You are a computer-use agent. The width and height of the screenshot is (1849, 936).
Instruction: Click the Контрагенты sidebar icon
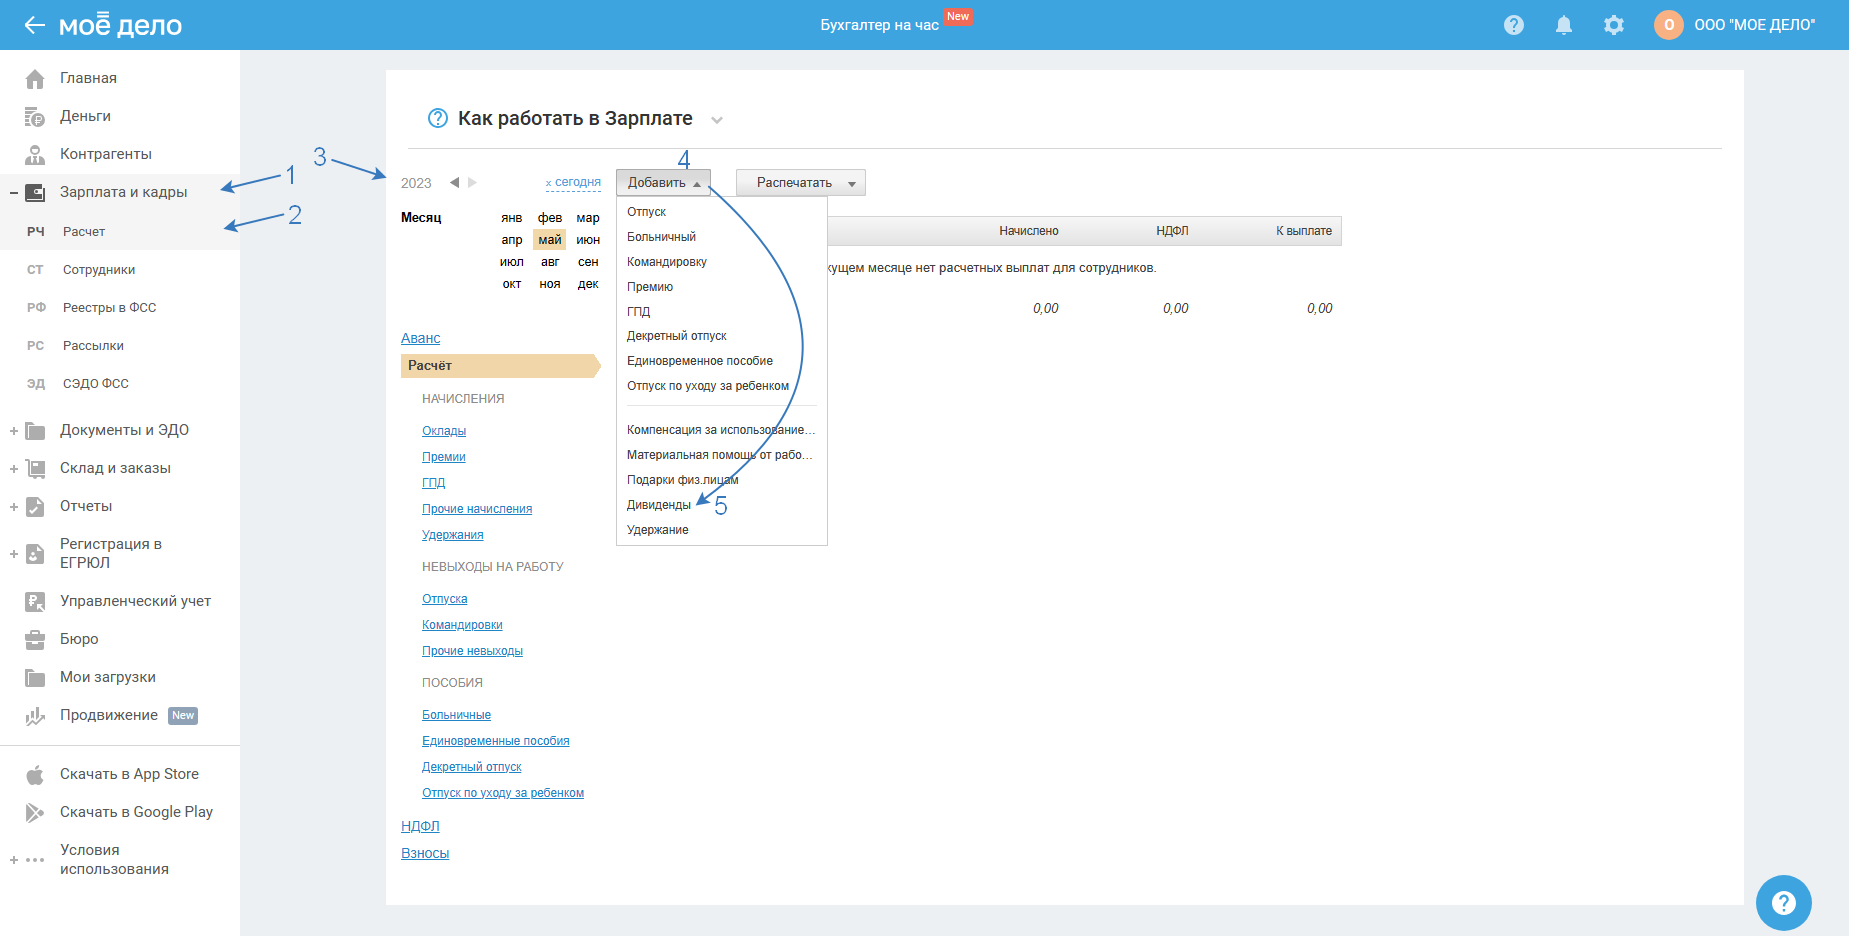(x=35, y=154)
